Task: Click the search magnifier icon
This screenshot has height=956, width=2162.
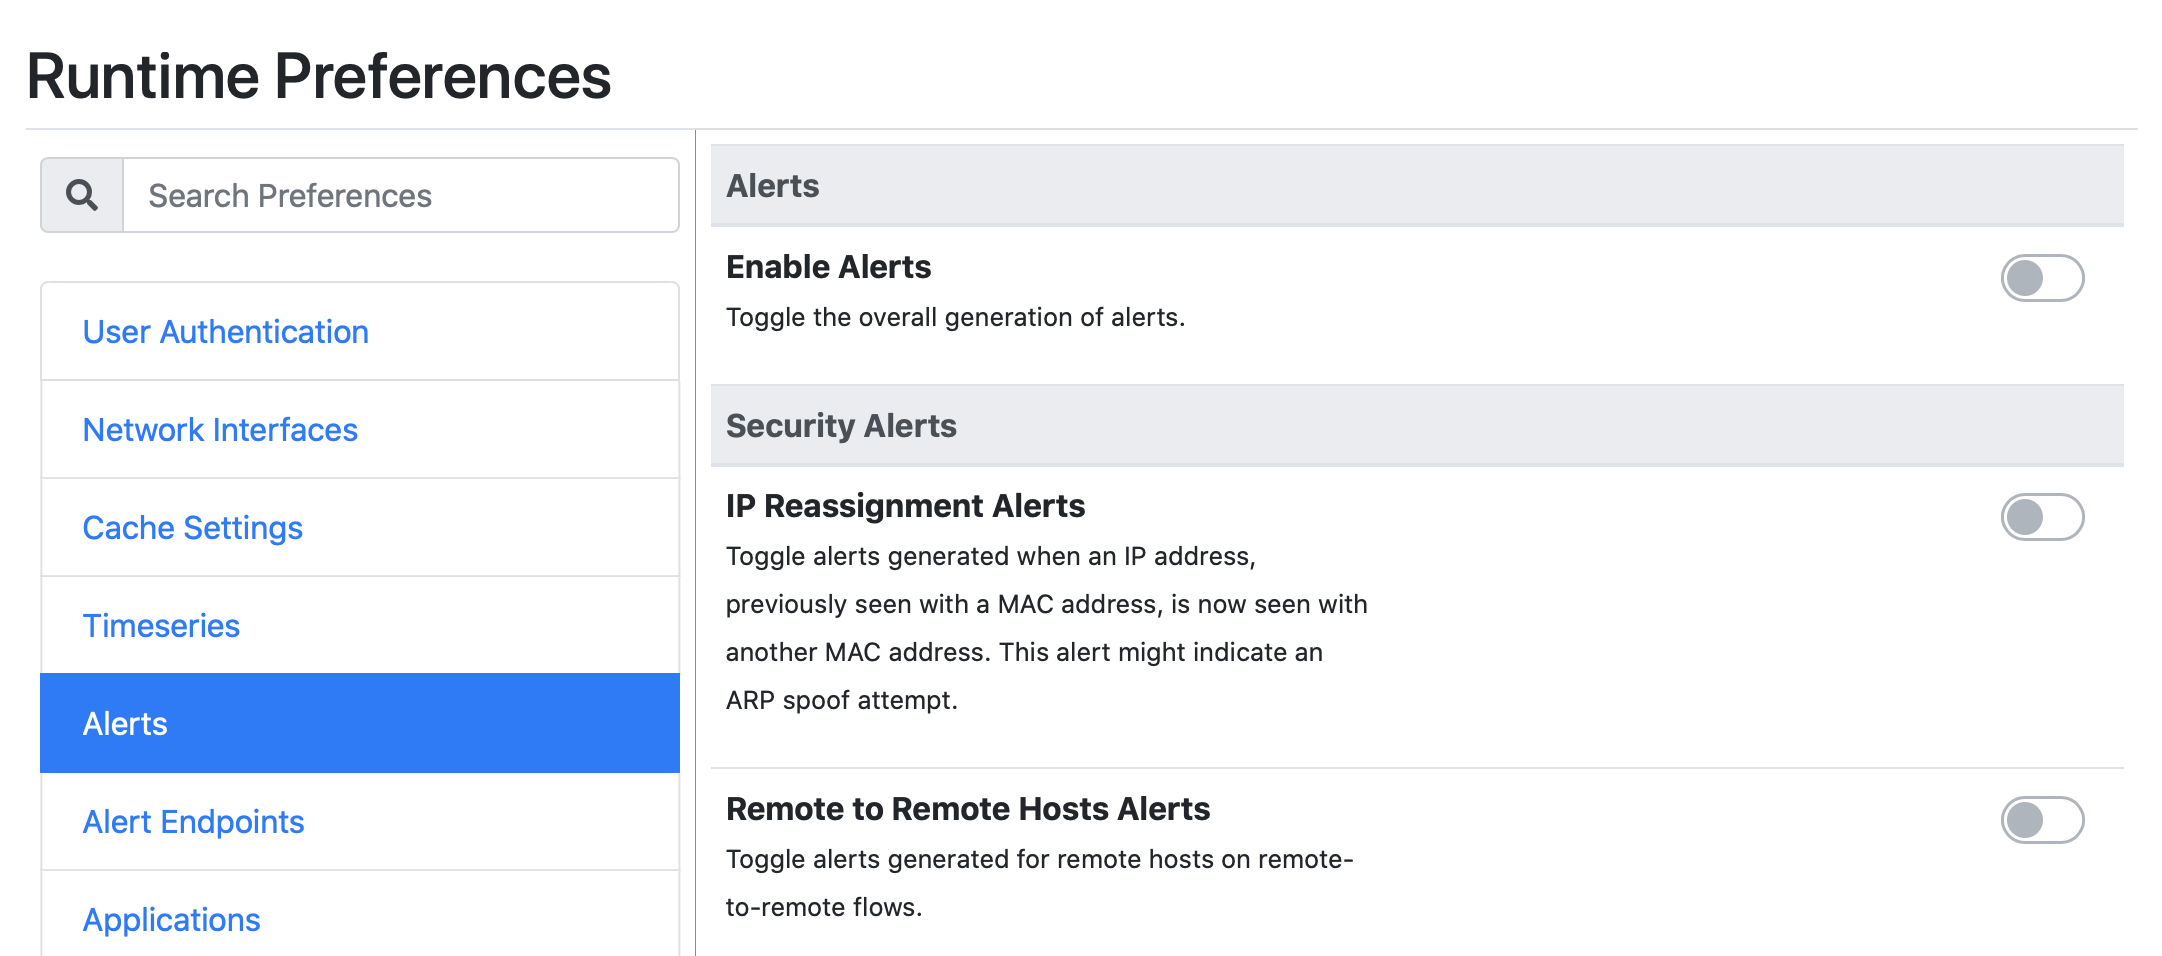Action: (80, 194)
